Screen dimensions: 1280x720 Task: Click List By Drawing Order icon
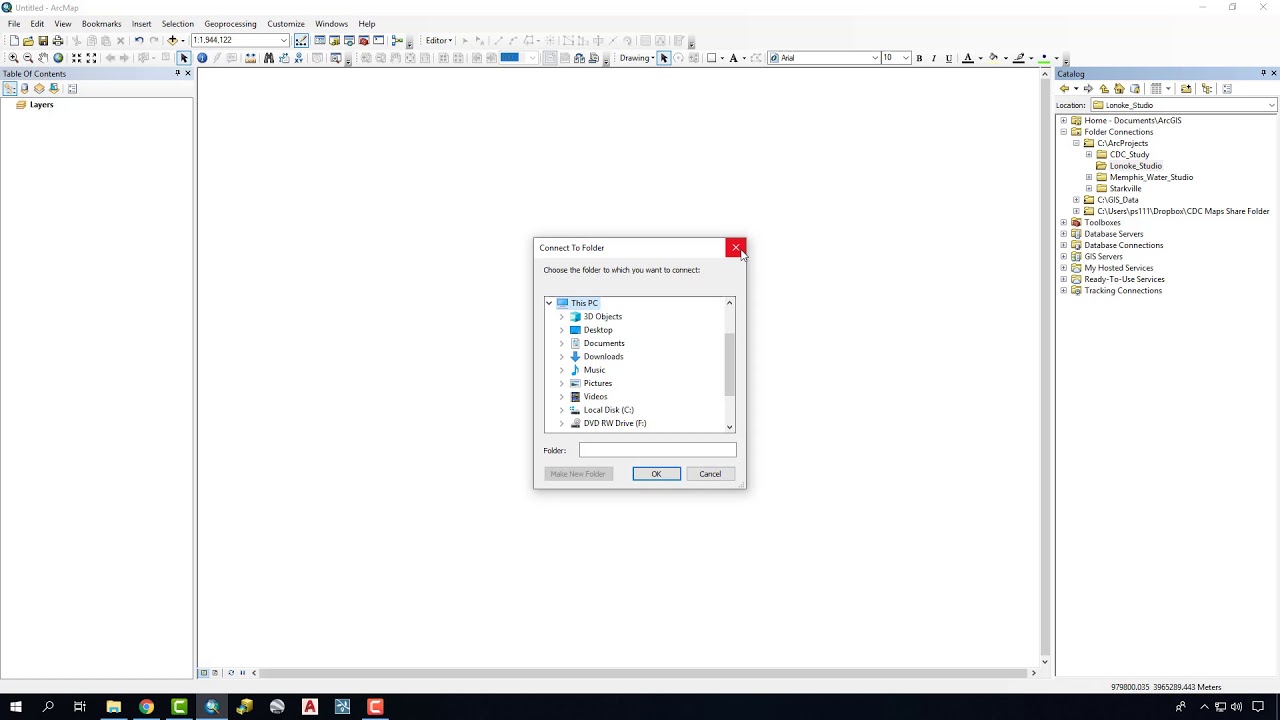click(9, 88)
